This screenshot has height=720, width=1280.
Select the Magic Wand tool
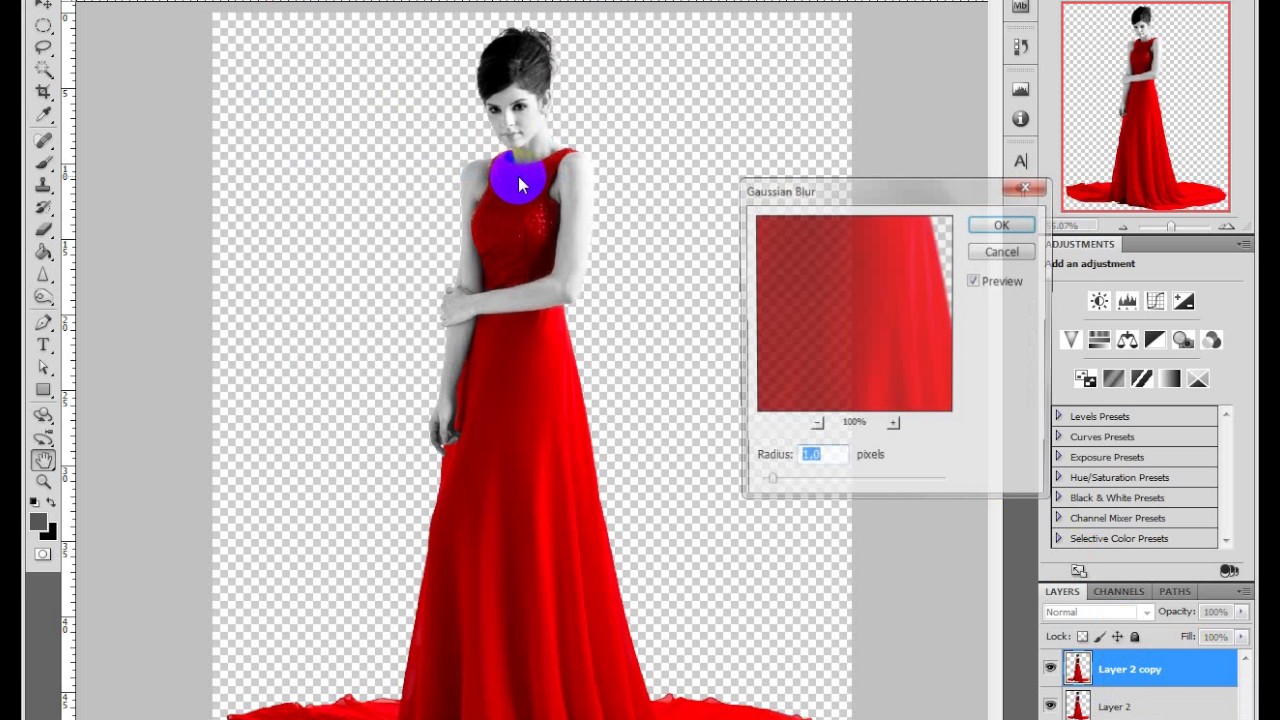(43, 69)
